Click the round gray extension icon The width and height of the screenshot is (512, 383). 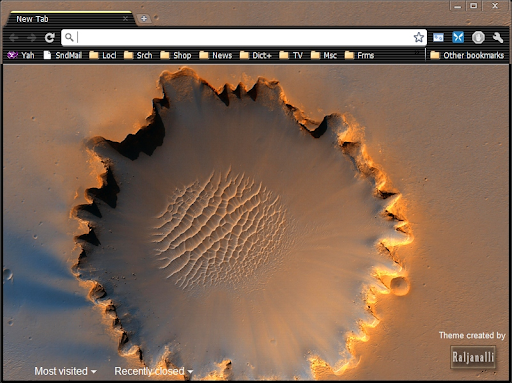pyautogui.click(x=478, y=37)
